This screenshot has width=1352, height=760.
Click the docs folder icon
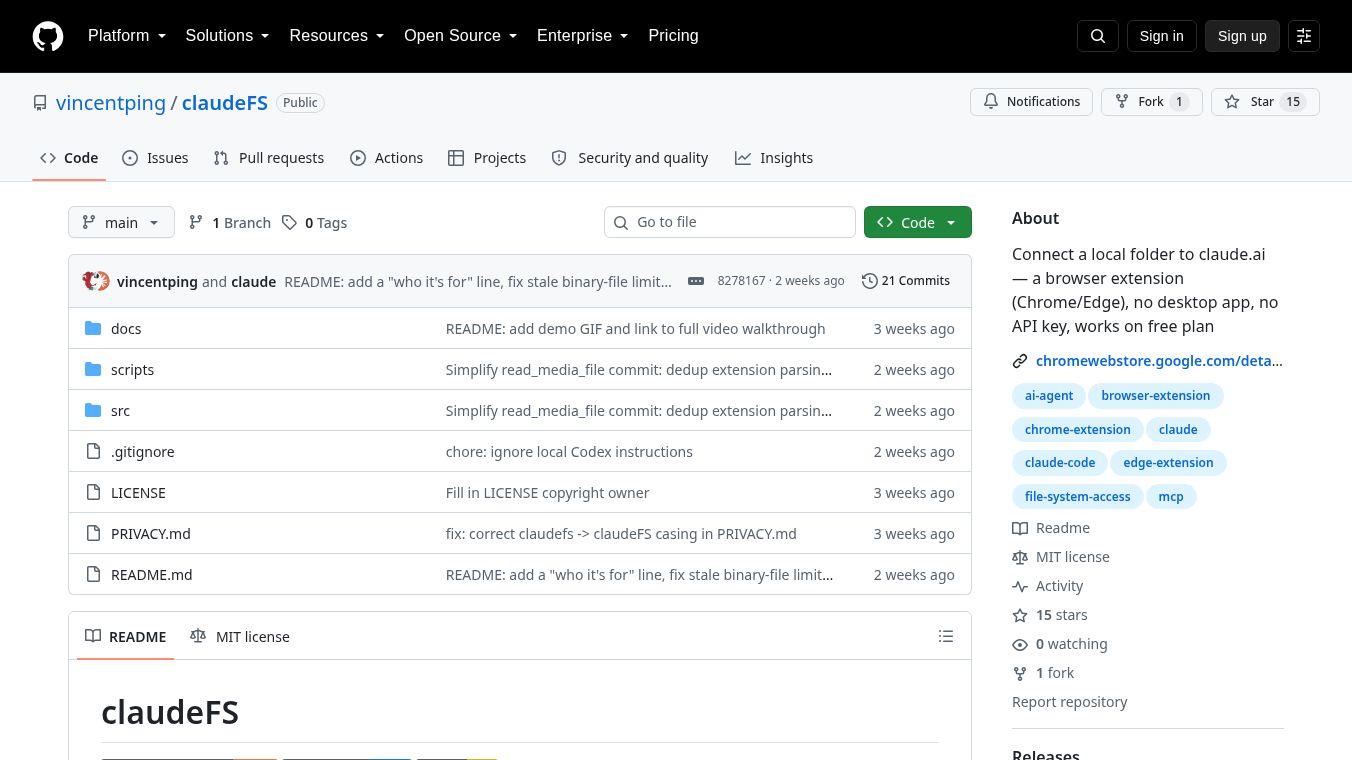pyautogui.click(x=93, y=328)
